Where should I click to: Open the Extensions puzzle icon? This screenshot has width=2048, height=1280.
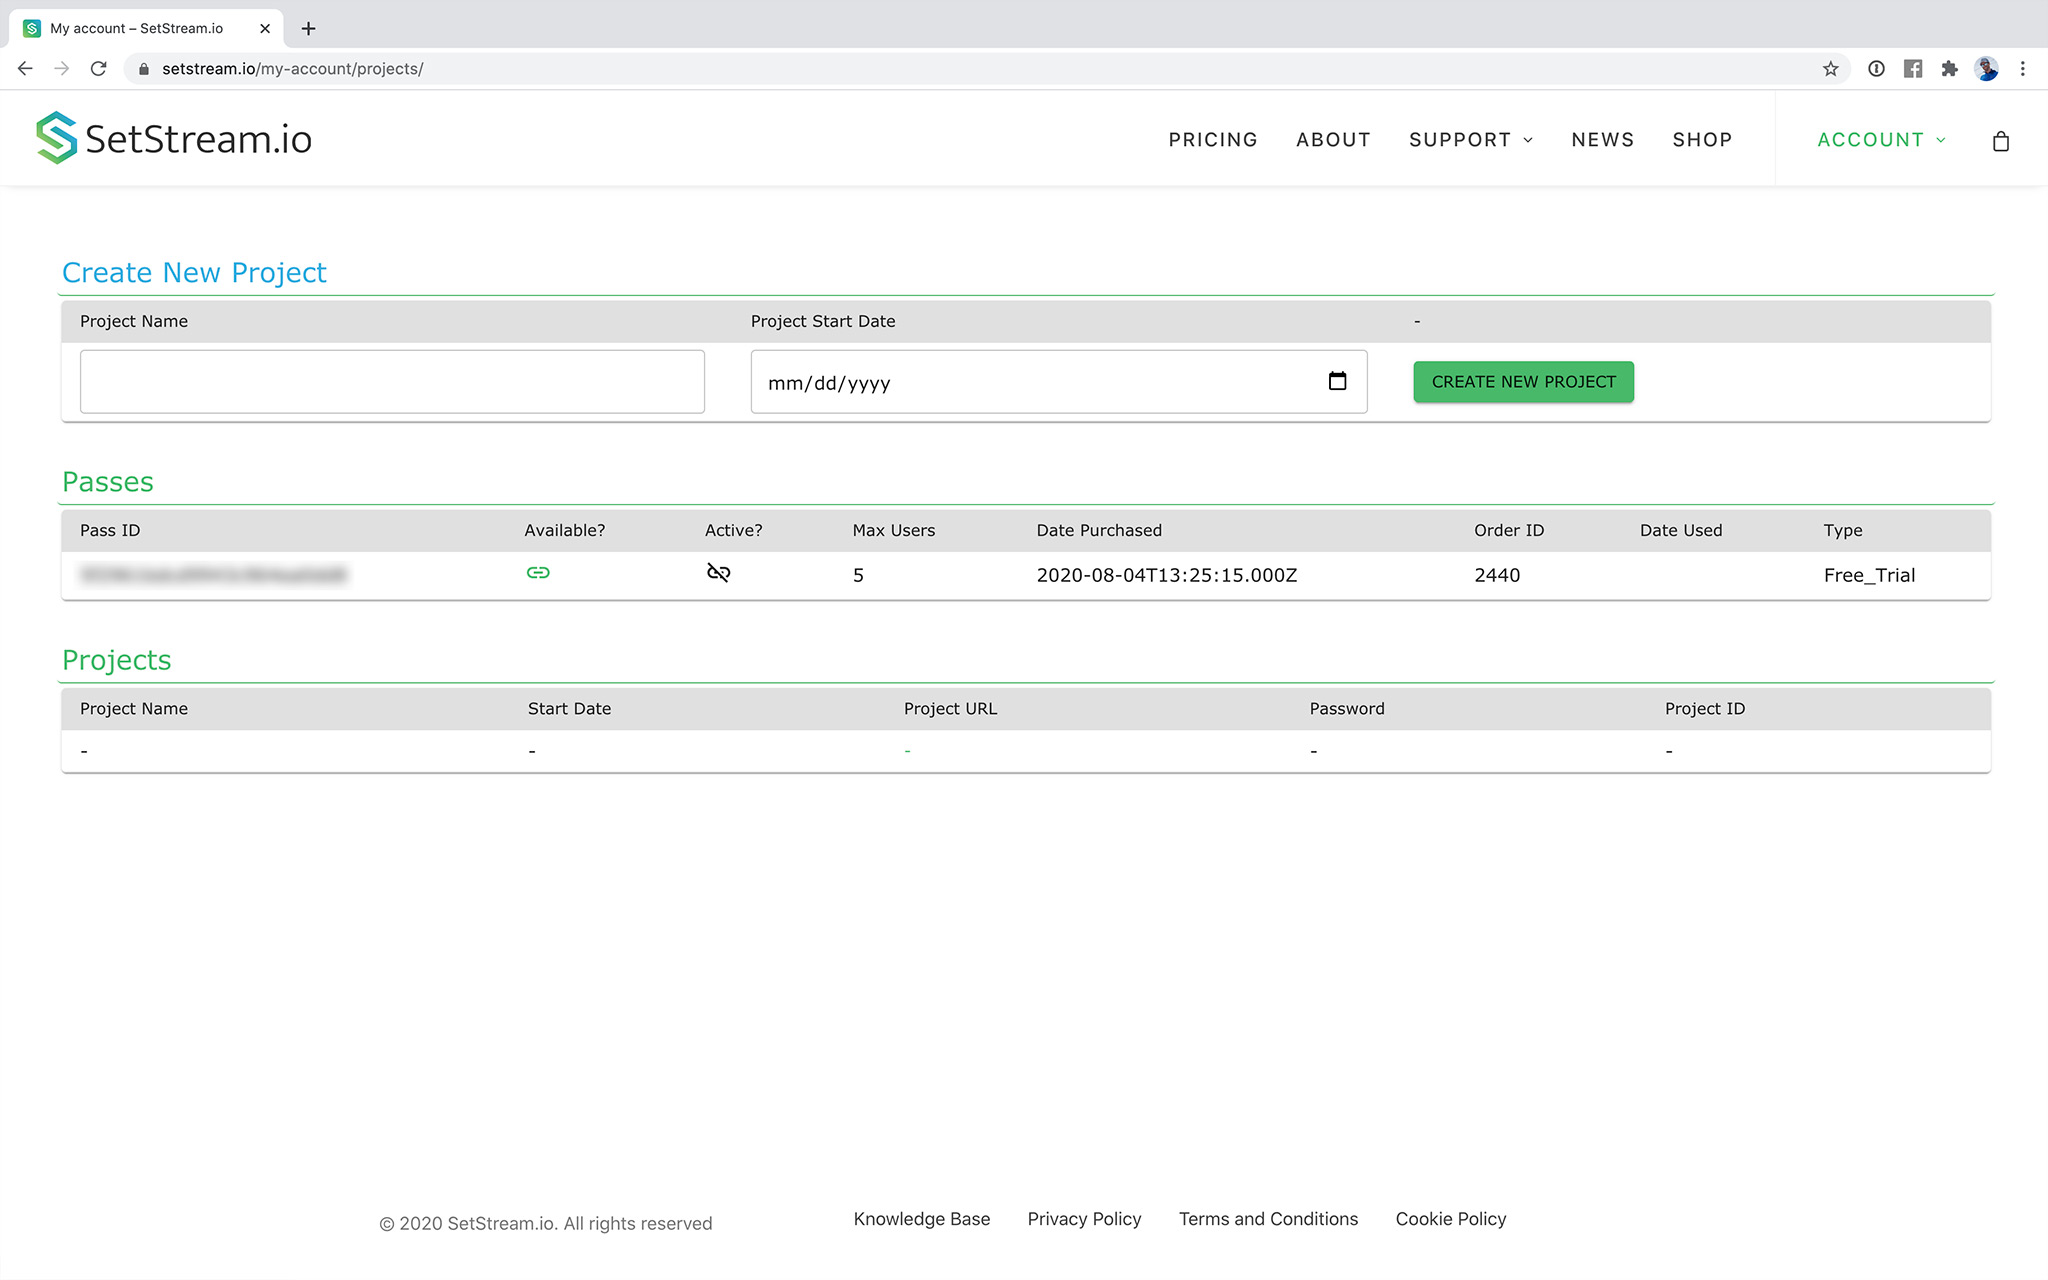coord(1949,69)
